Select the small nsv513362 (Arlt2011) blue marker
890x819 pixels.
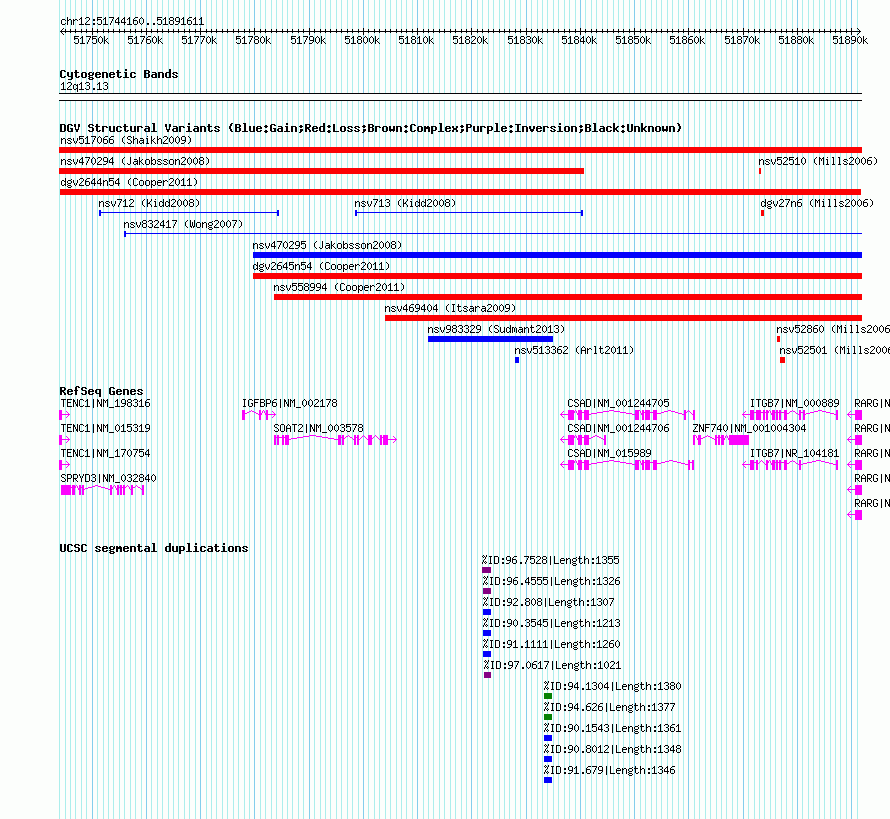tap(517, 360)
